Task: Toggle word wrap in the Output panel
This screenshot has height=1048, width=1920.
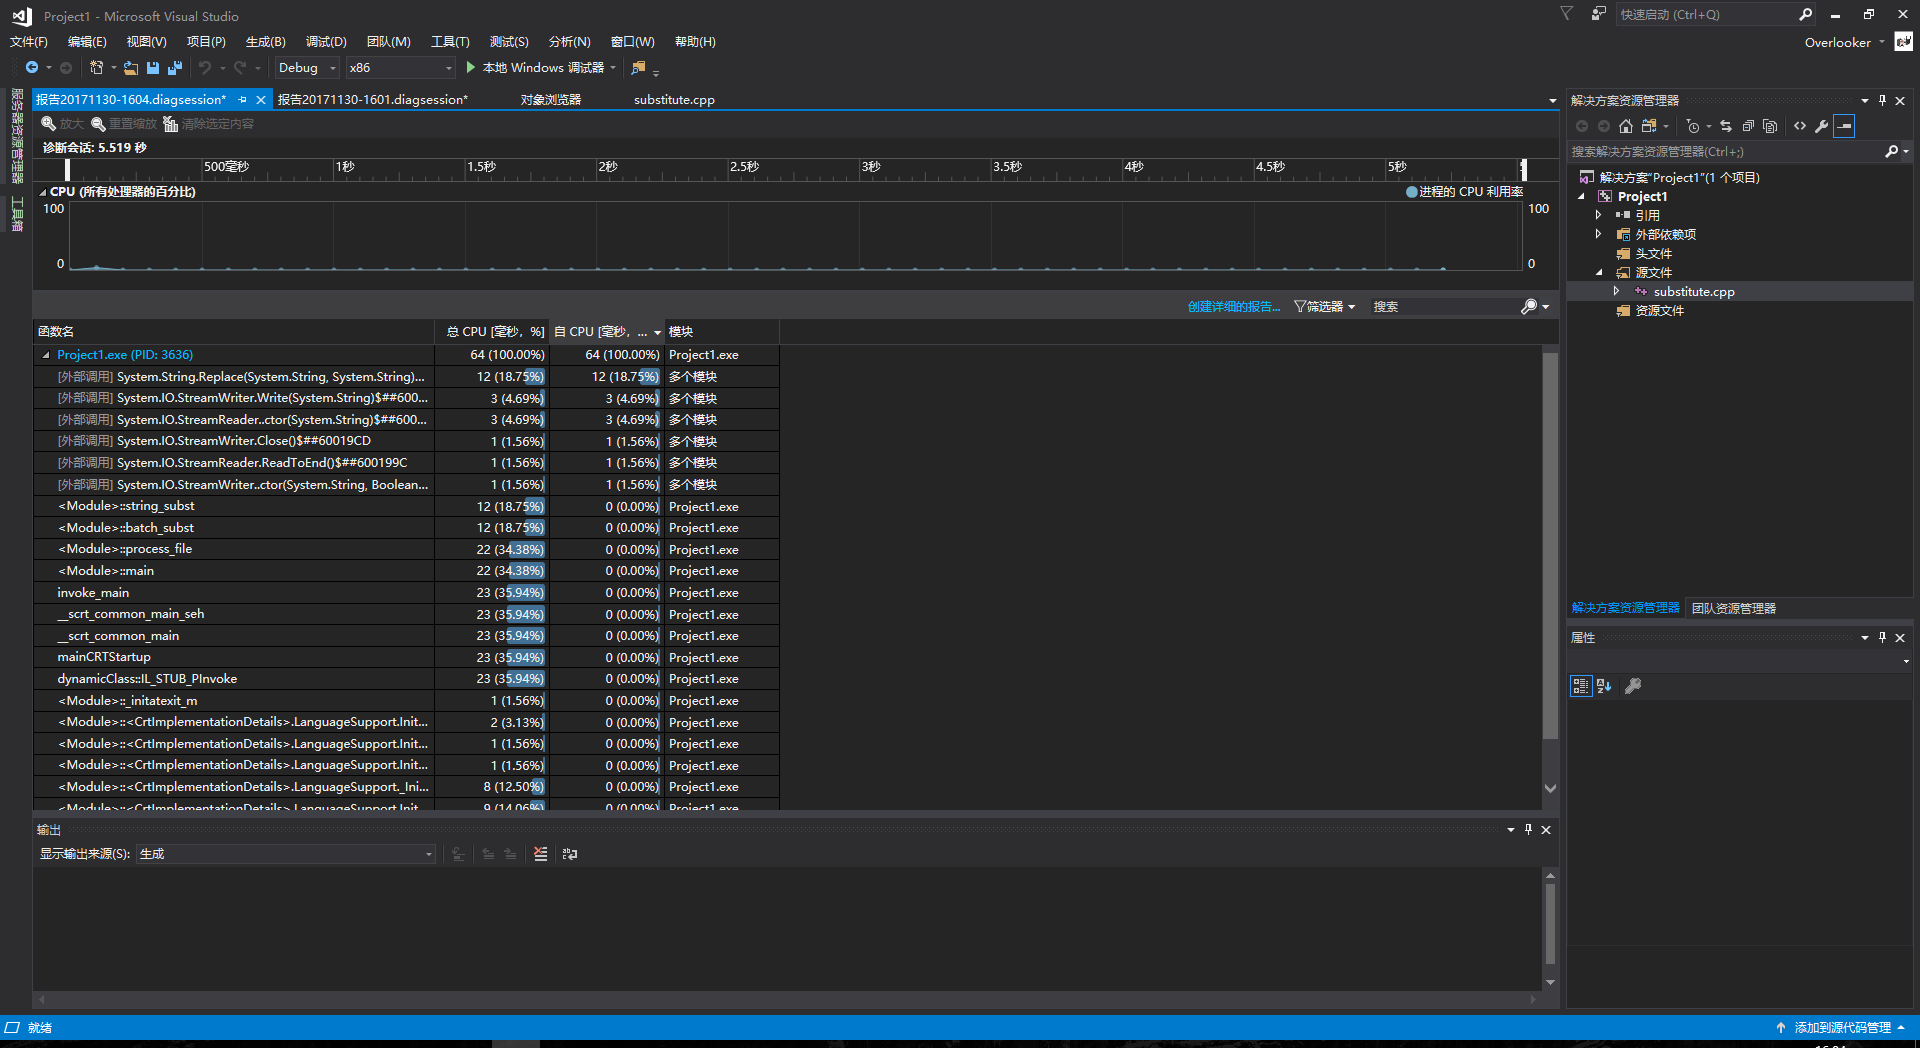Action: [570, 854]
